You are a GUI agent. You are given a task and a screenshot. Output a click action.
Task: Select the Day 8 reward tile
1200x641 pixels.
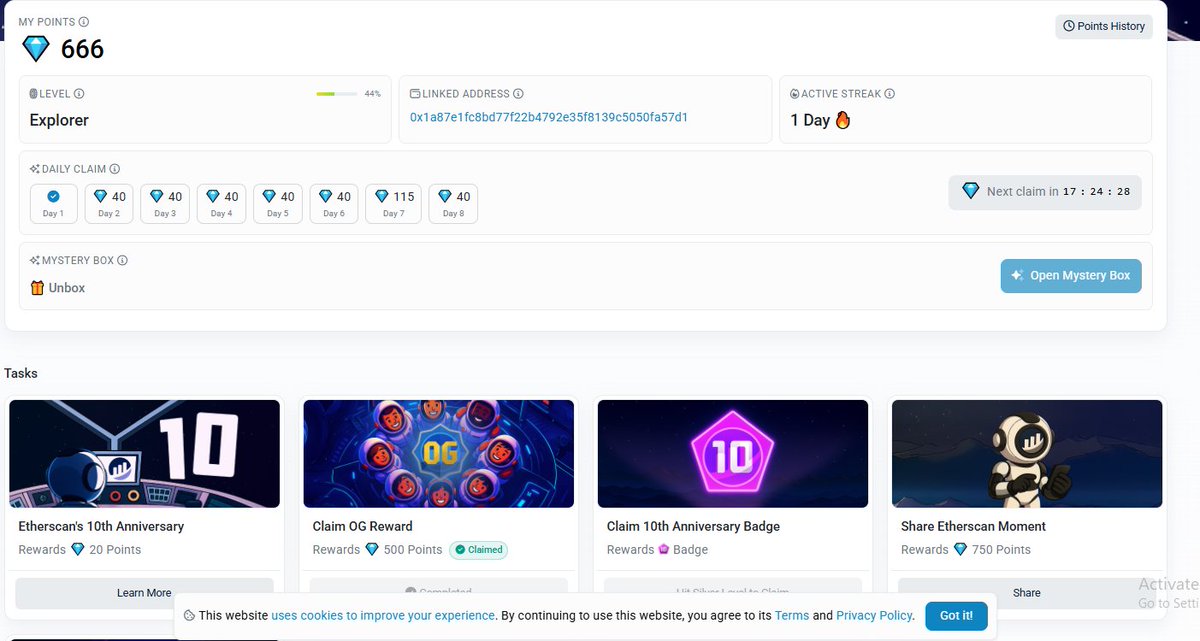[x=453, y=204]
